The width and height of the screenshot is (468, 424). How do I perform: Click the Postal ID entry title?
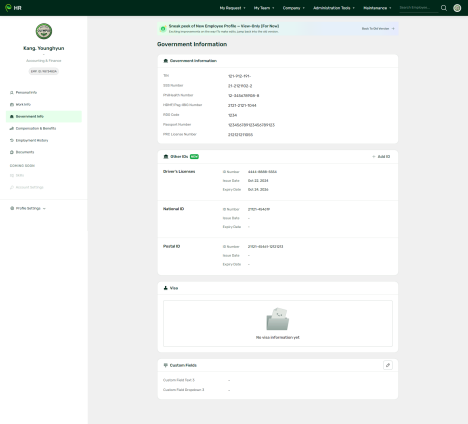pos(171,247)
